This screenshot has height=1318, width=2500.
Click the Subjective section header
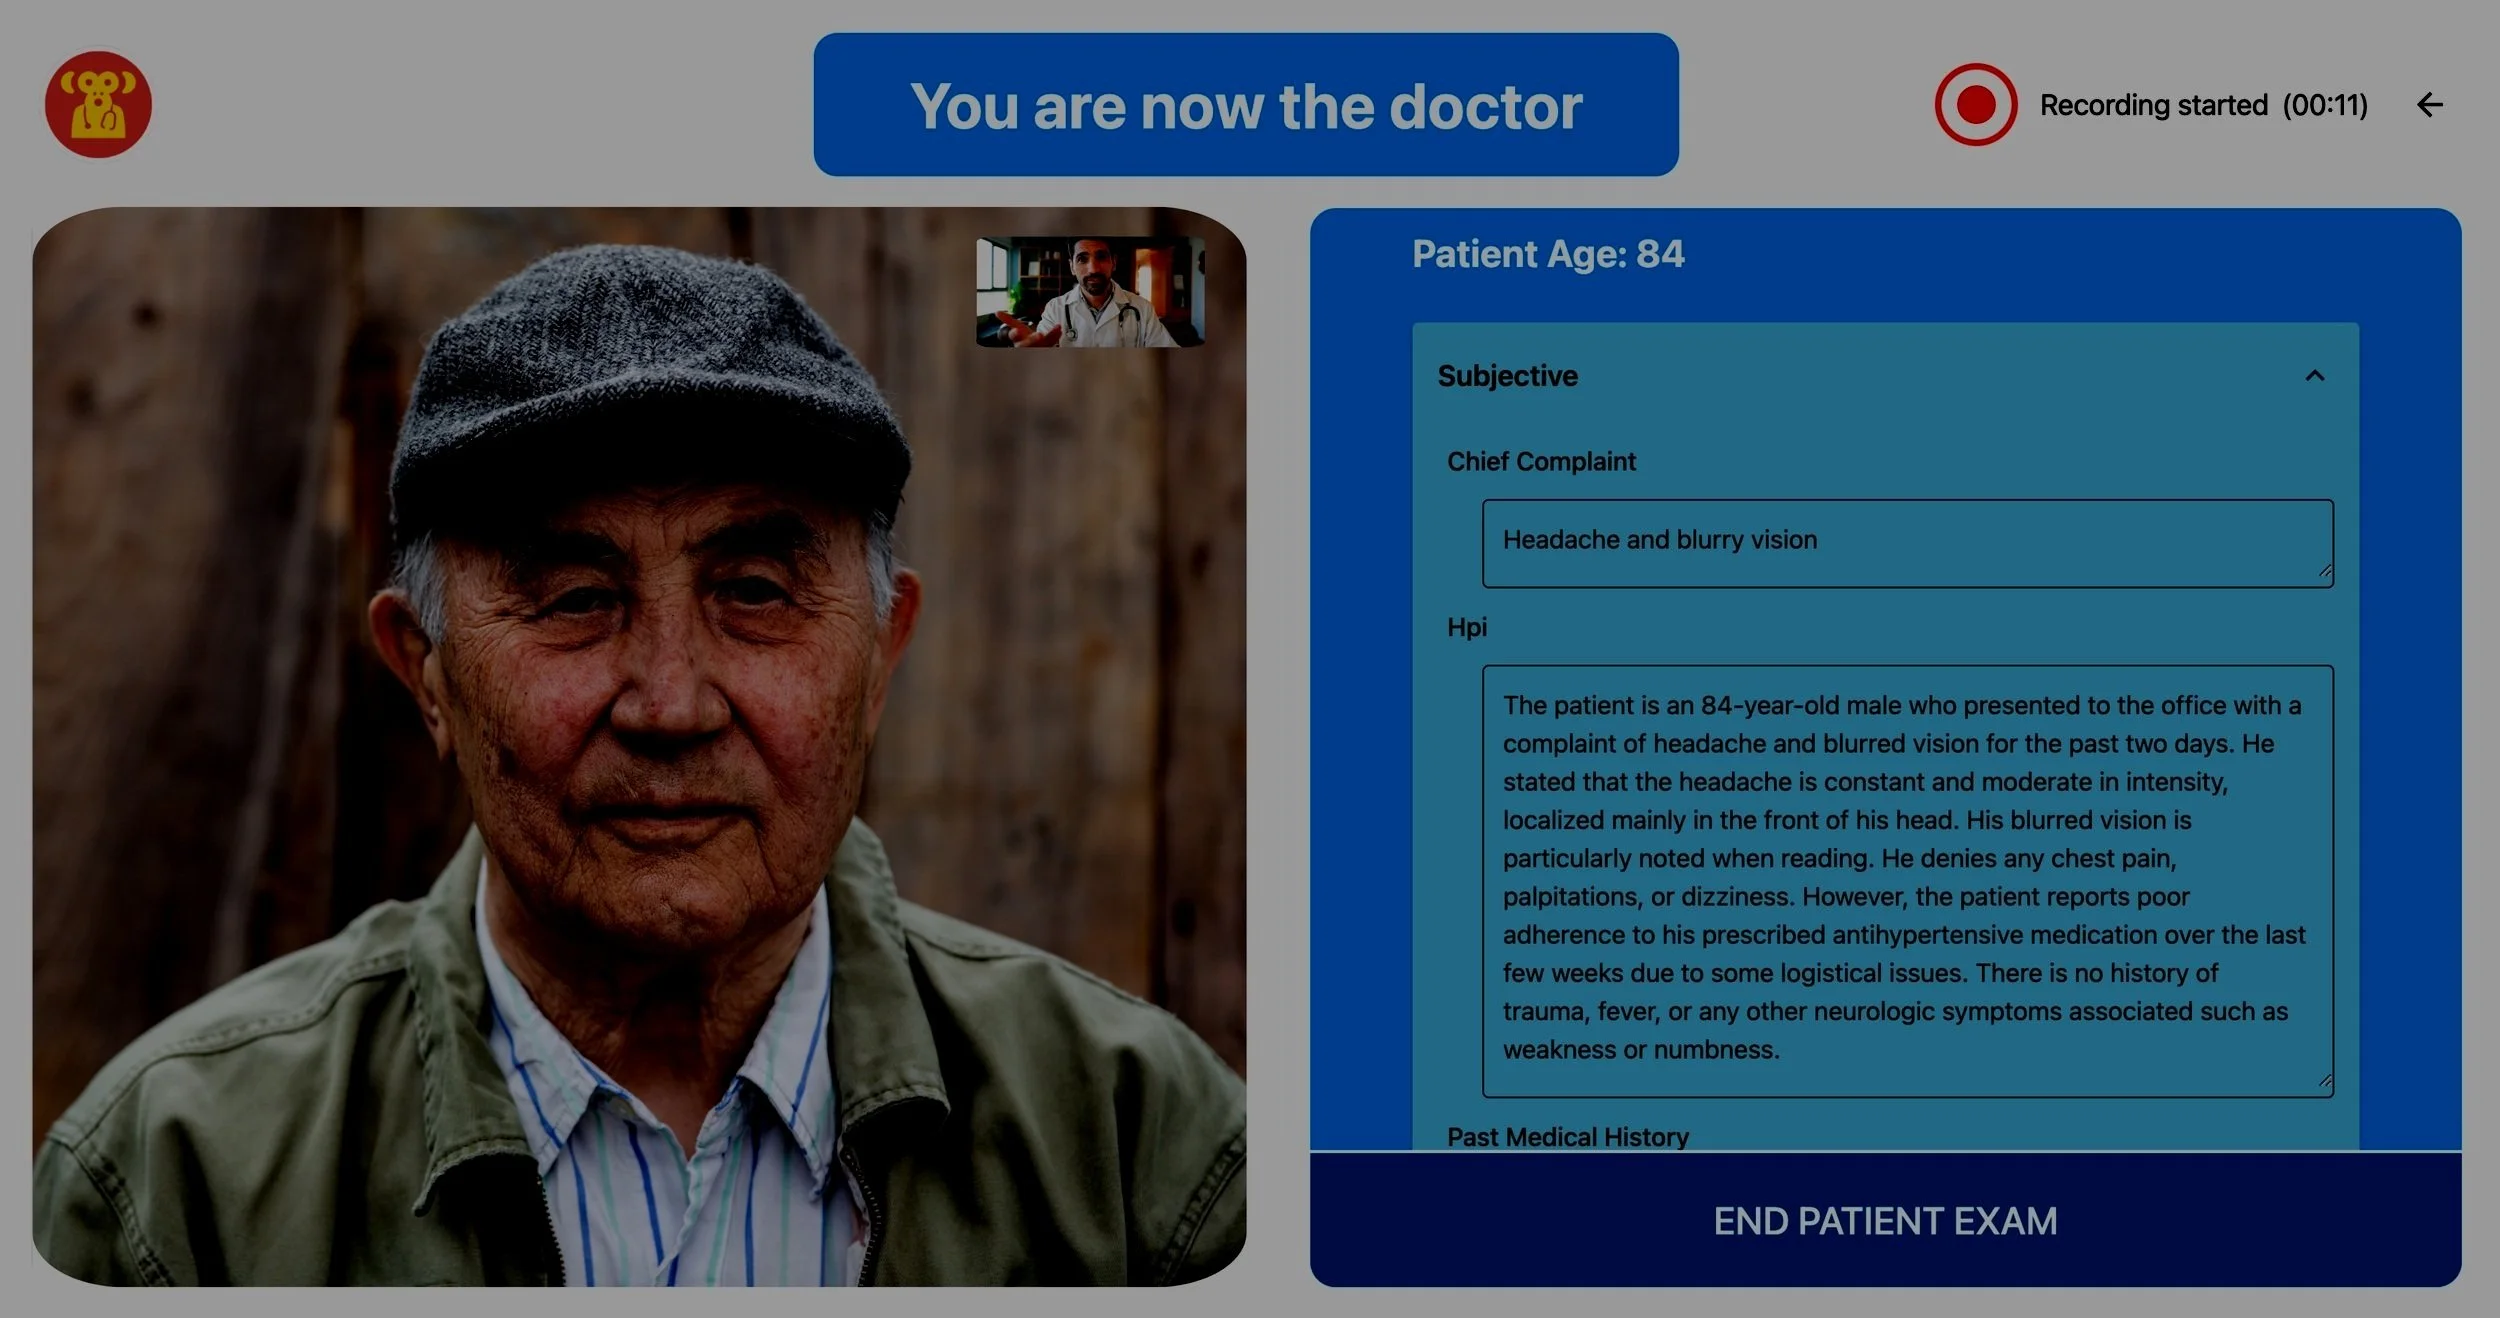(1885, 376)
